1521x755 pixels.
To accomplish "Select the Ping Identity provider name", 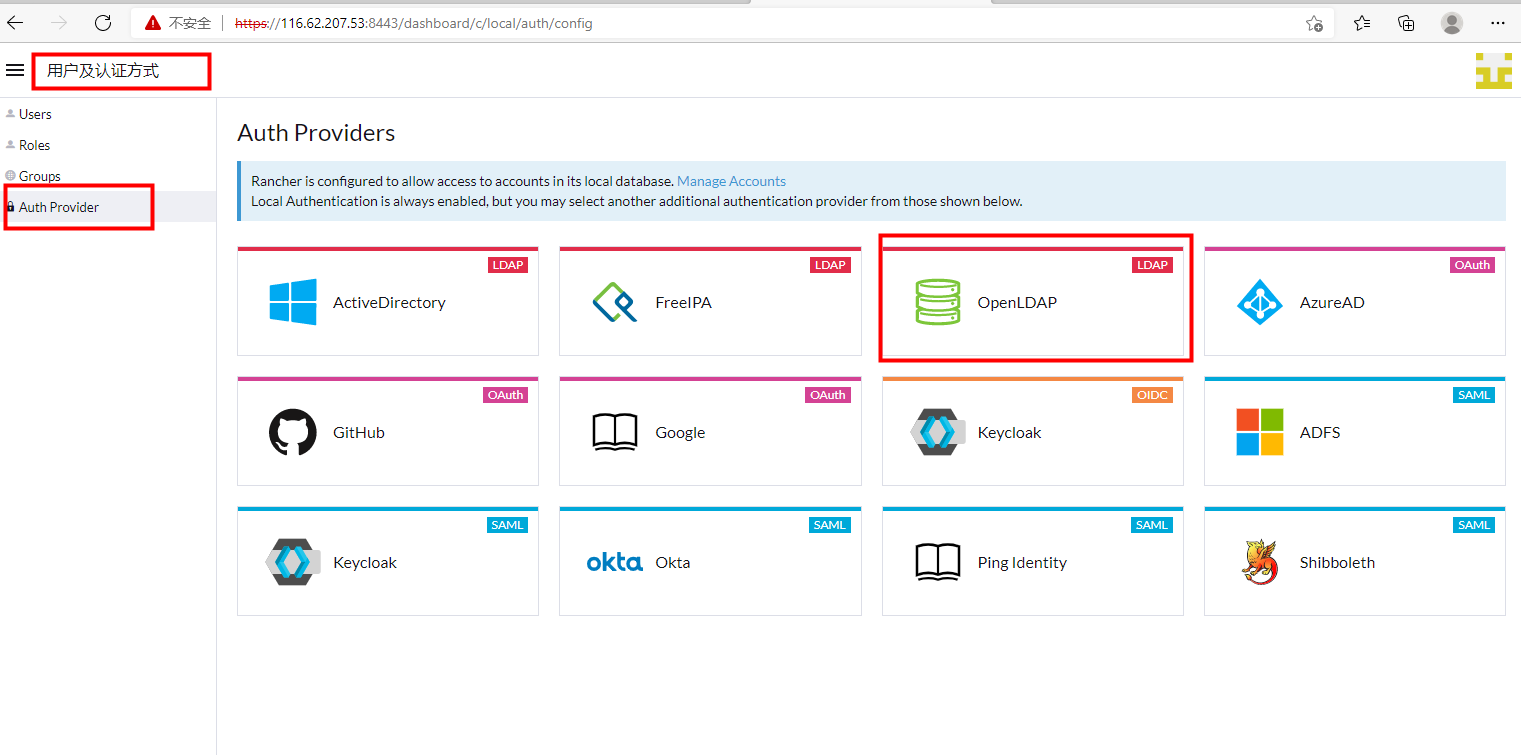I will click(1022, 562).
